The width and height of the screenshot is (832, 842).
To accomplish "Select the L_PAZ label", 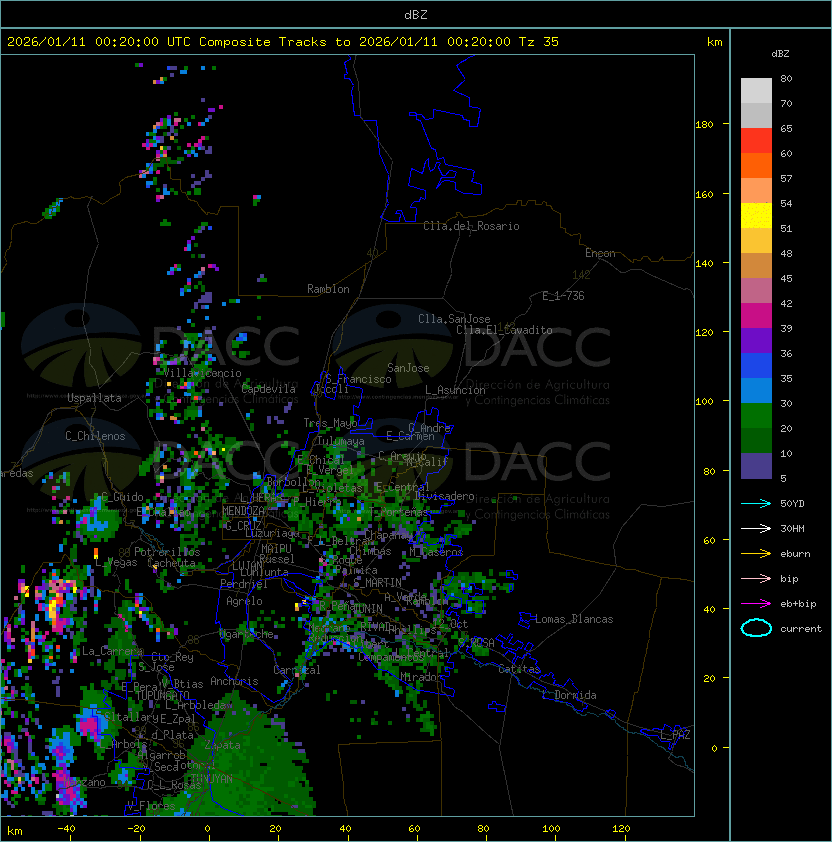I will pyautogui.click(x=675, y=735).
